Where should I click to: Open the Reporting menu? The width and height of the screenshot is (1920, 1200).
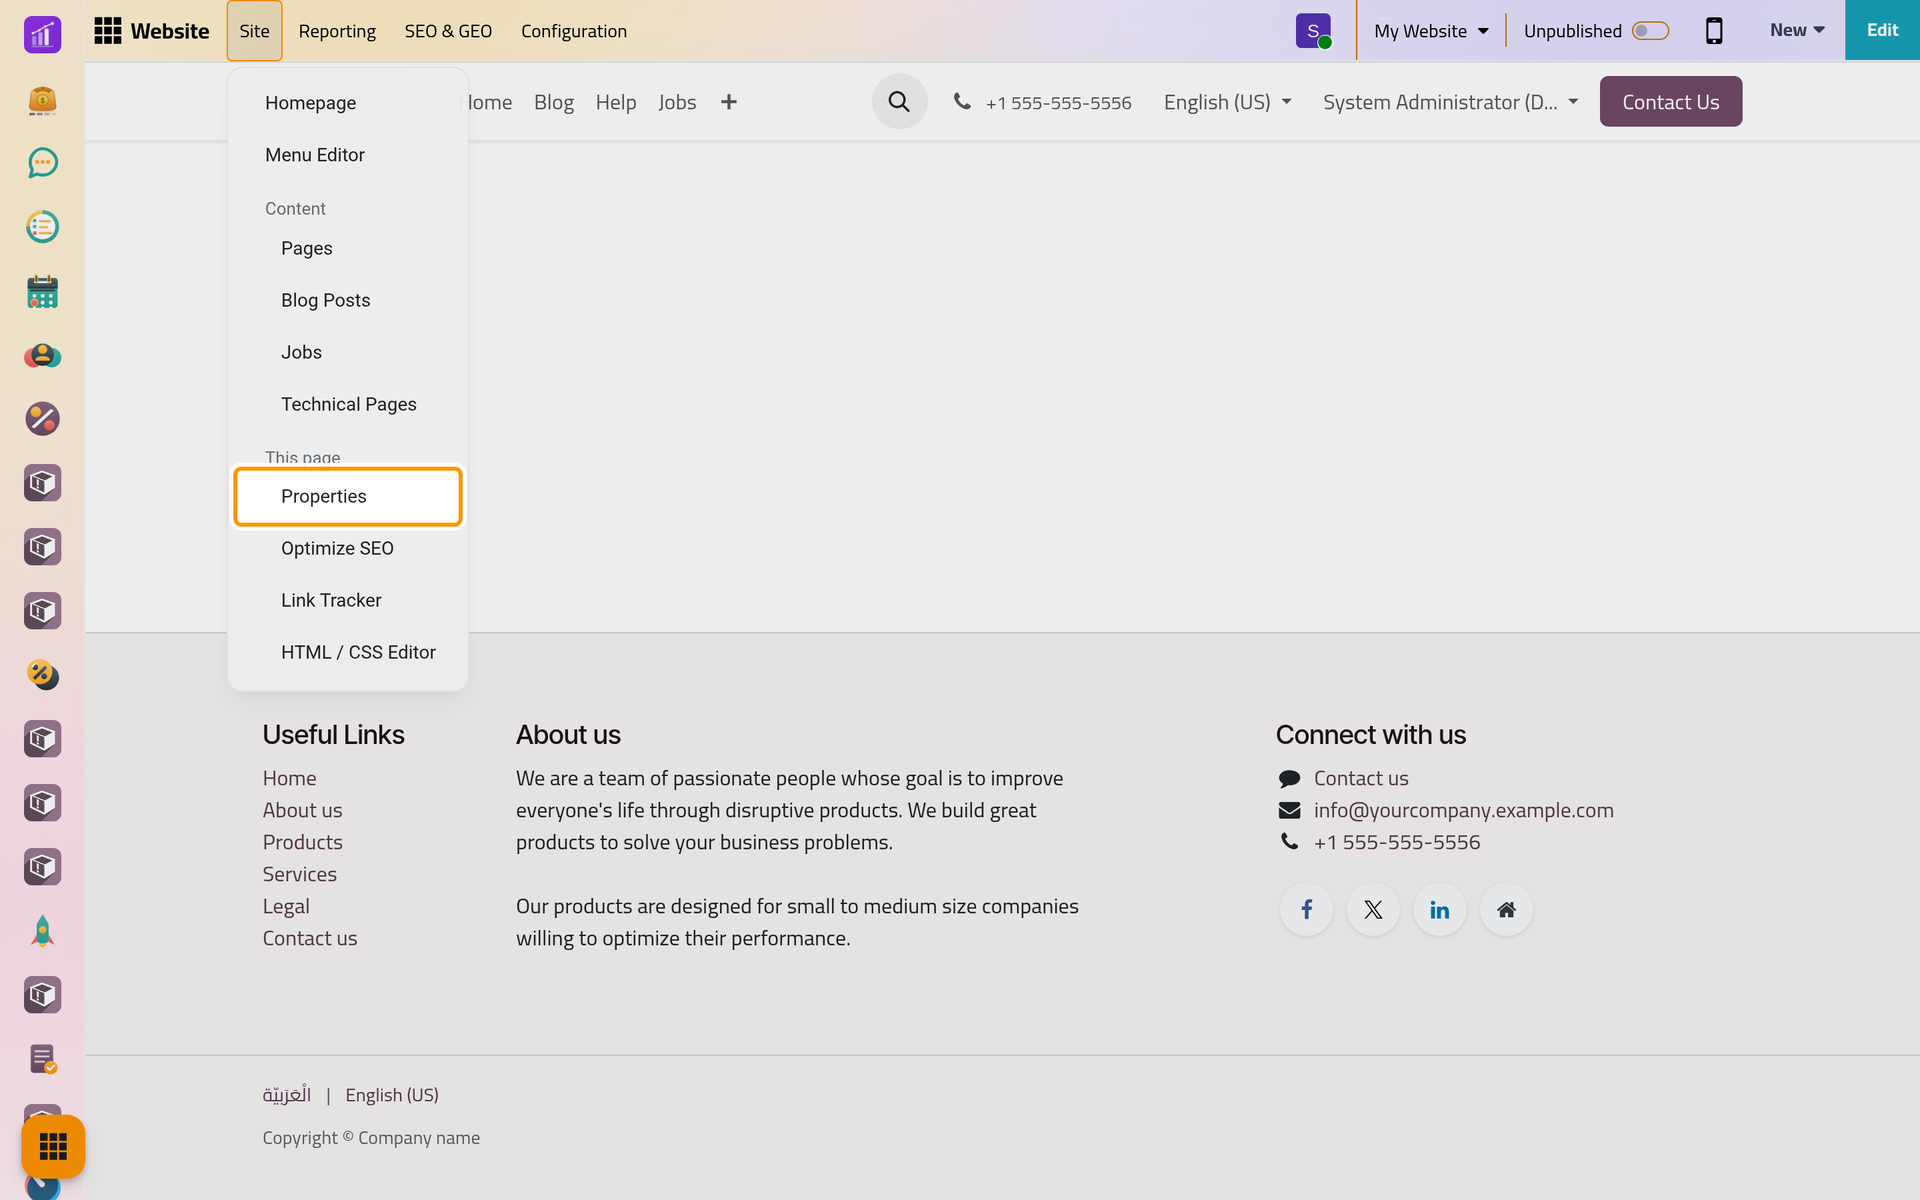coord(337,31)
